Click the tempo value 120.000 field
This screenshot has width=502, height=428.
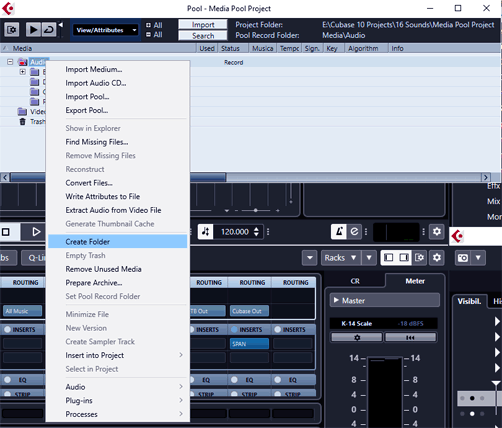point(235,232)
